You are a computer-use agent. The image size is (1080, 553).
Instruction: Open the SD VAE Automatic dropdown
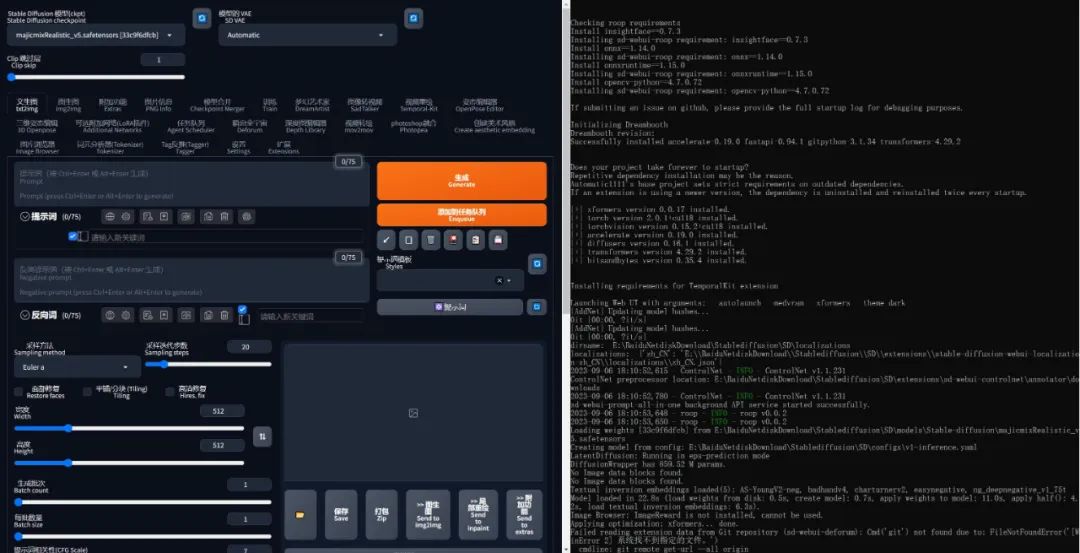click(307, 35)
